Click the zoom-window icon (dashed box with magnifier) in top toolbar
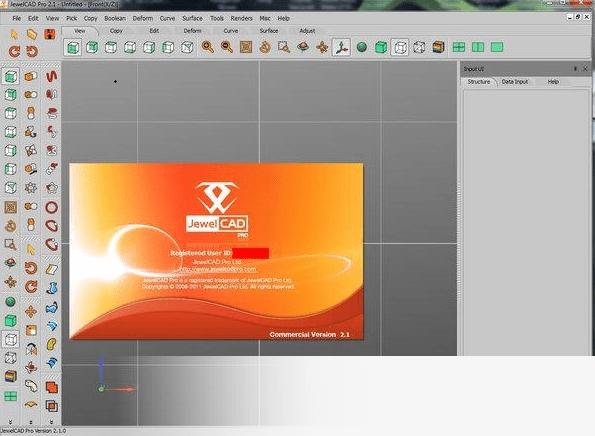595x436 pixels. point(283,47)
